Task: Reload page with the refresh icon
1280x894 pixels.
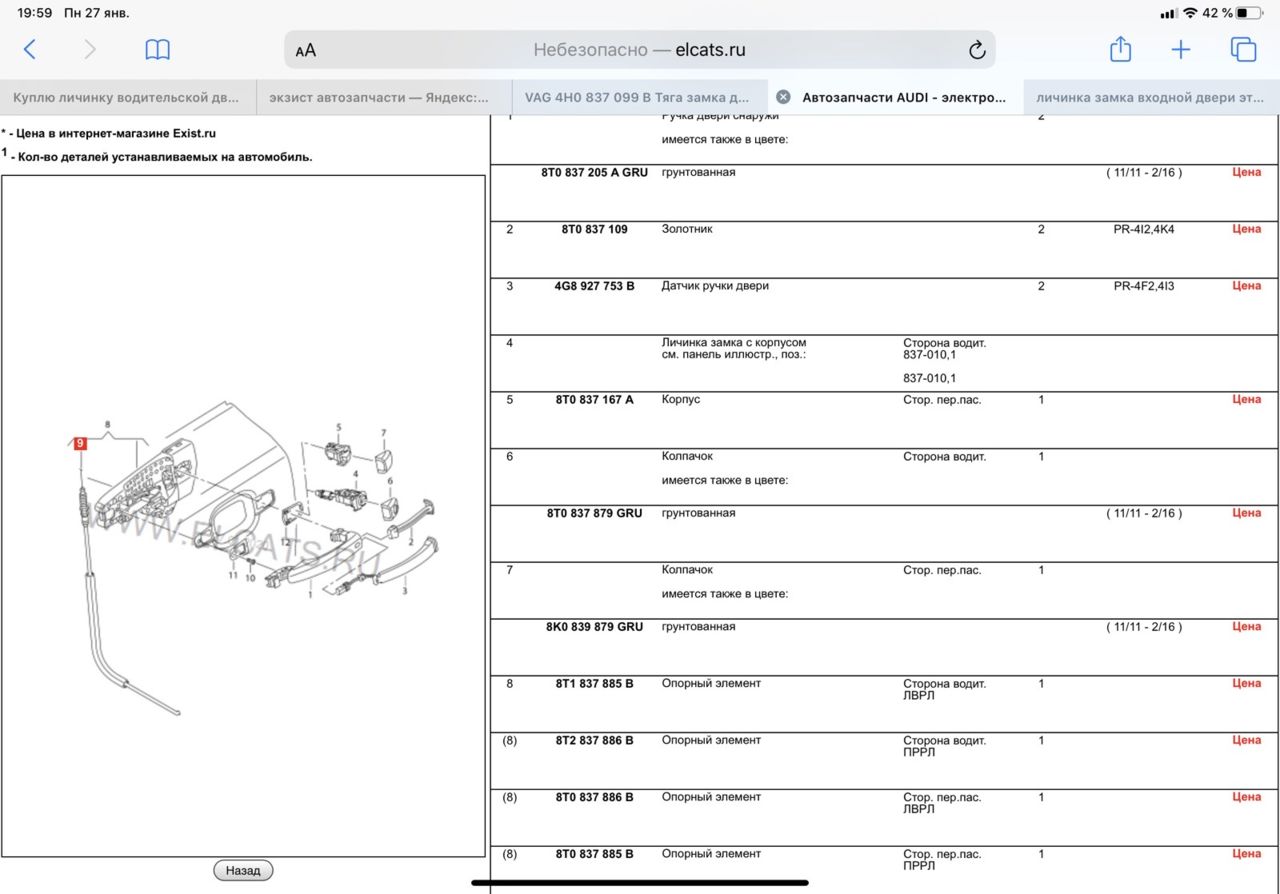Action: [977, 50]
